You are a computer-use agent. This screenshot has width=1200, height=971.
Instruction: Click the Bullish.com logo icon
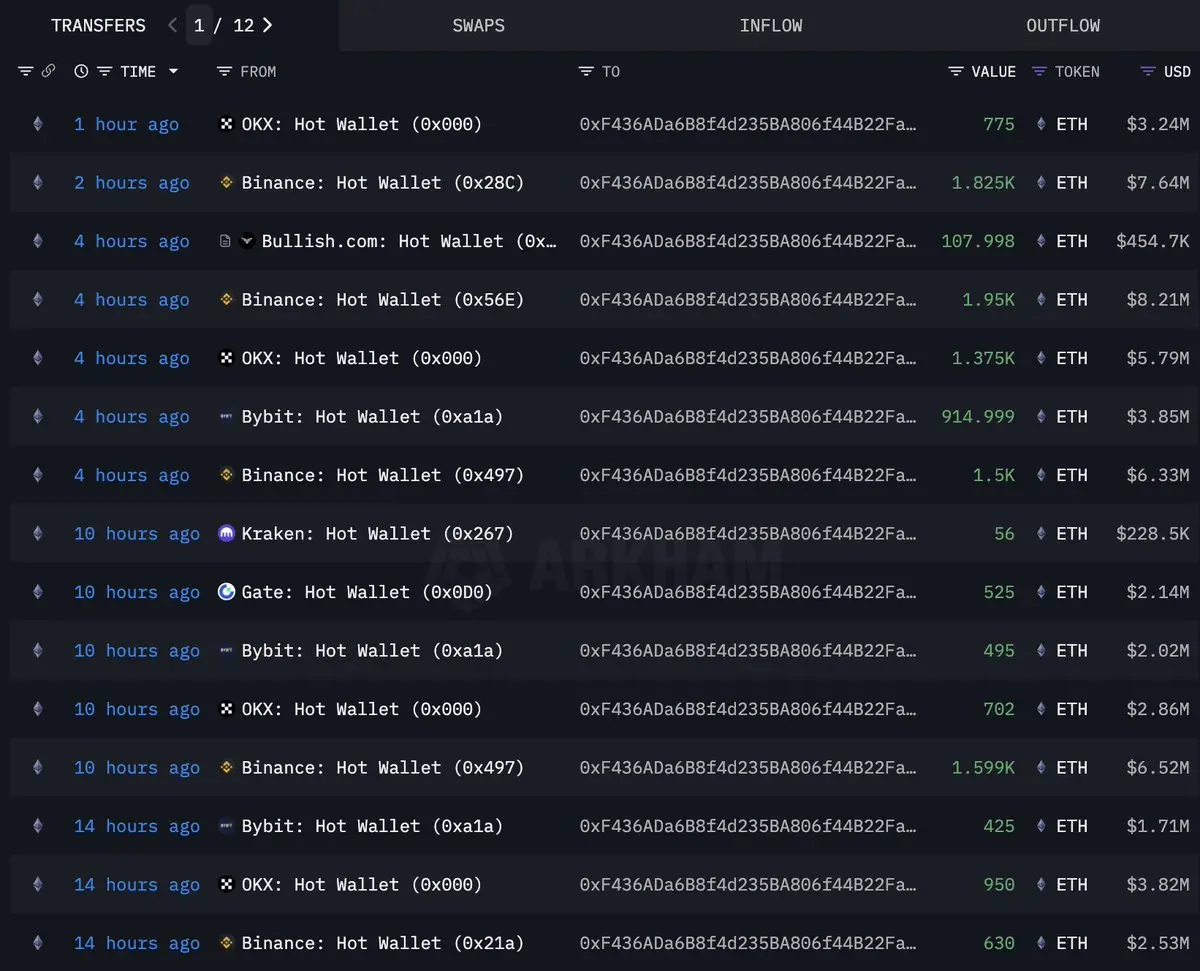[248, 241]
